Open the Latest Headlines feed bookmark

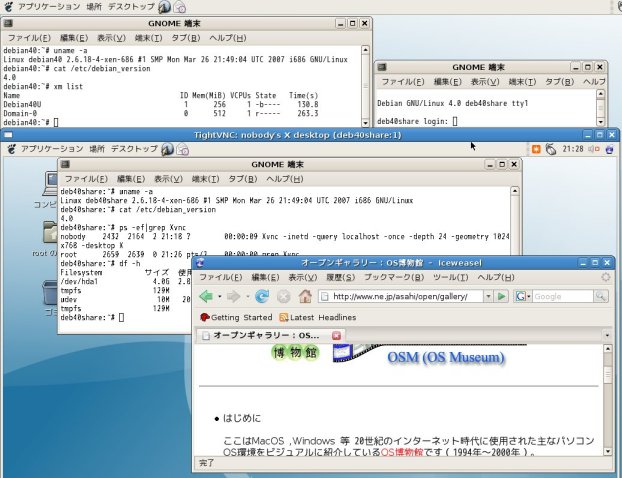point(318,317)
